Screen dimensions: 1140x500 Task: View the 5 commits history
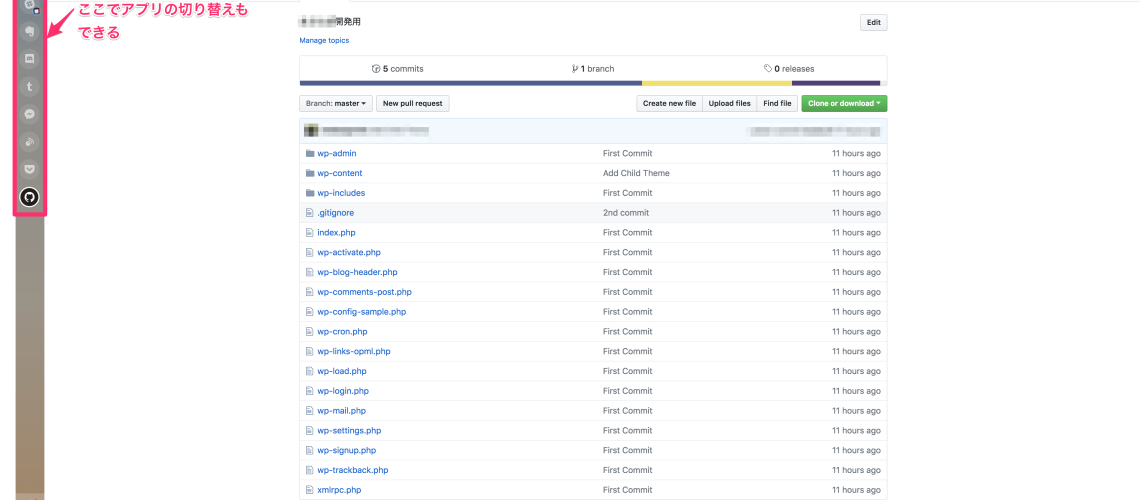[x=397, y=69]
